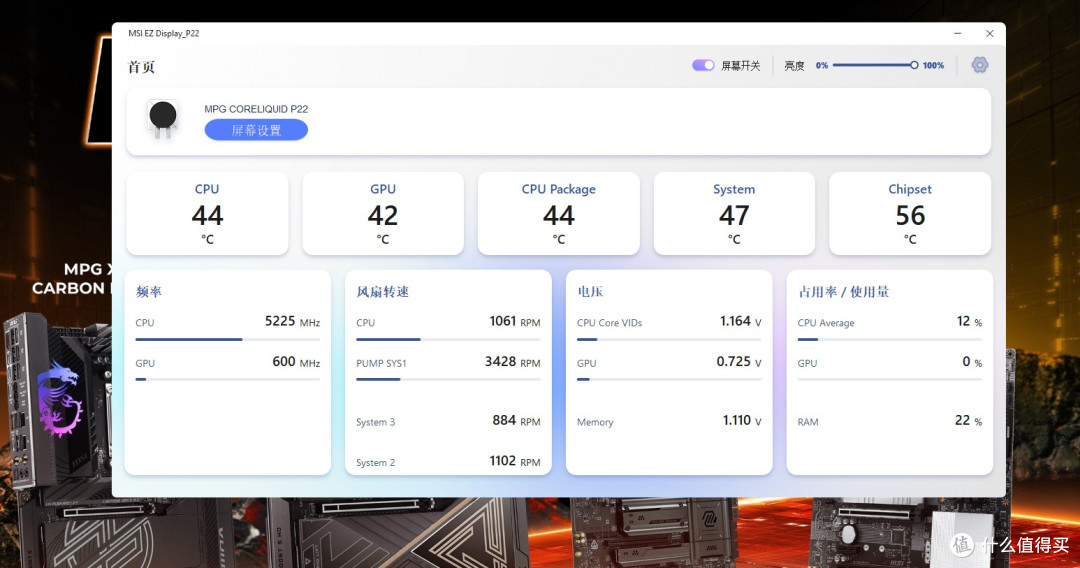Click the GPU usage value 0 %
This screenshot has width=1080, height=568.
coord(972,362)
